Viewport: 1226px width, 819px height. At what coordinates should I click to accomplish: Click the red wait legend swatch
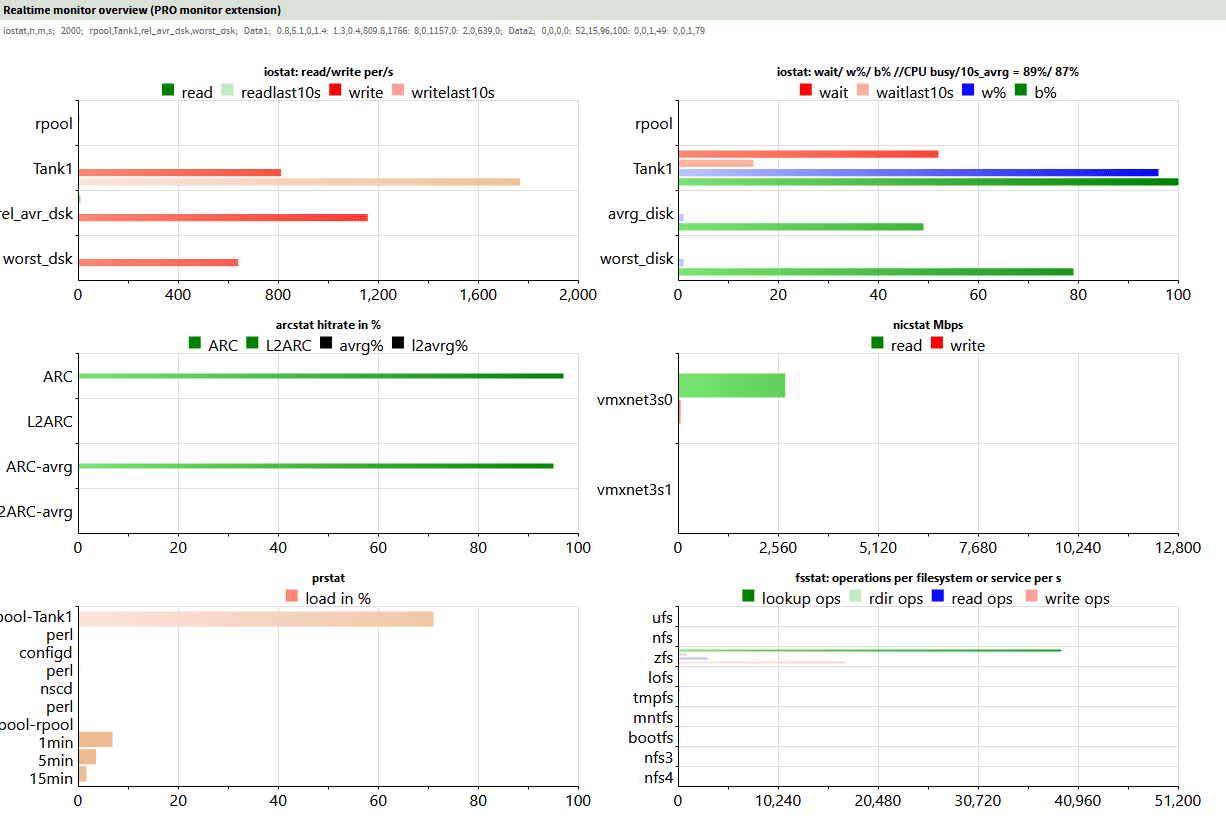point(806,91)
